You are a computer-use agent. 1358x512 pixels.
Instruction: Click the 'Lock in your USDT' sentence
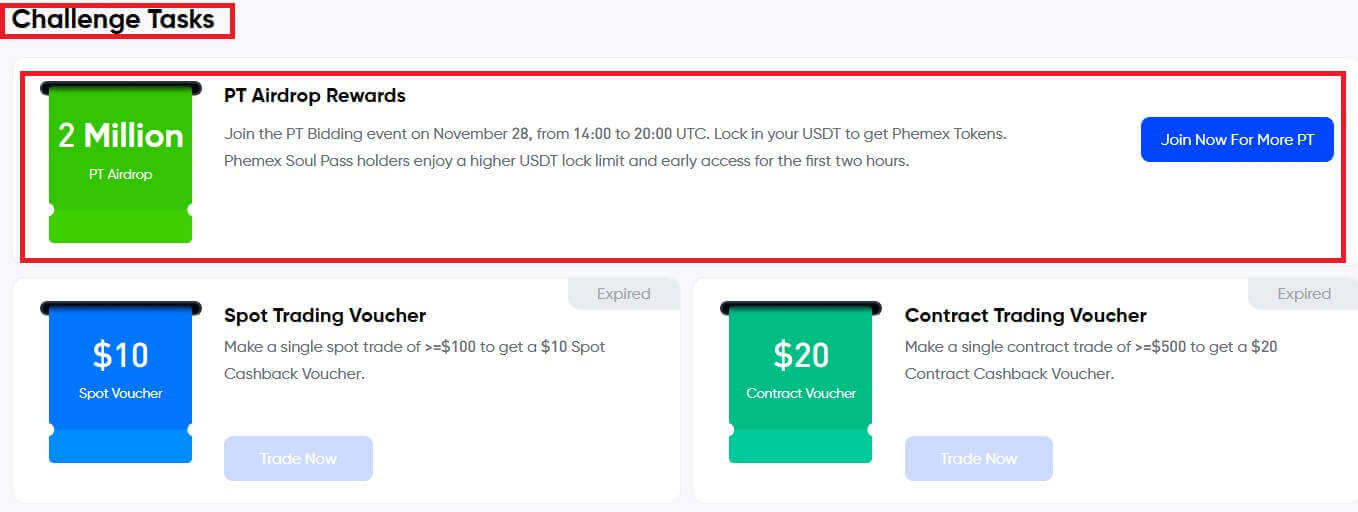point(860,134)
